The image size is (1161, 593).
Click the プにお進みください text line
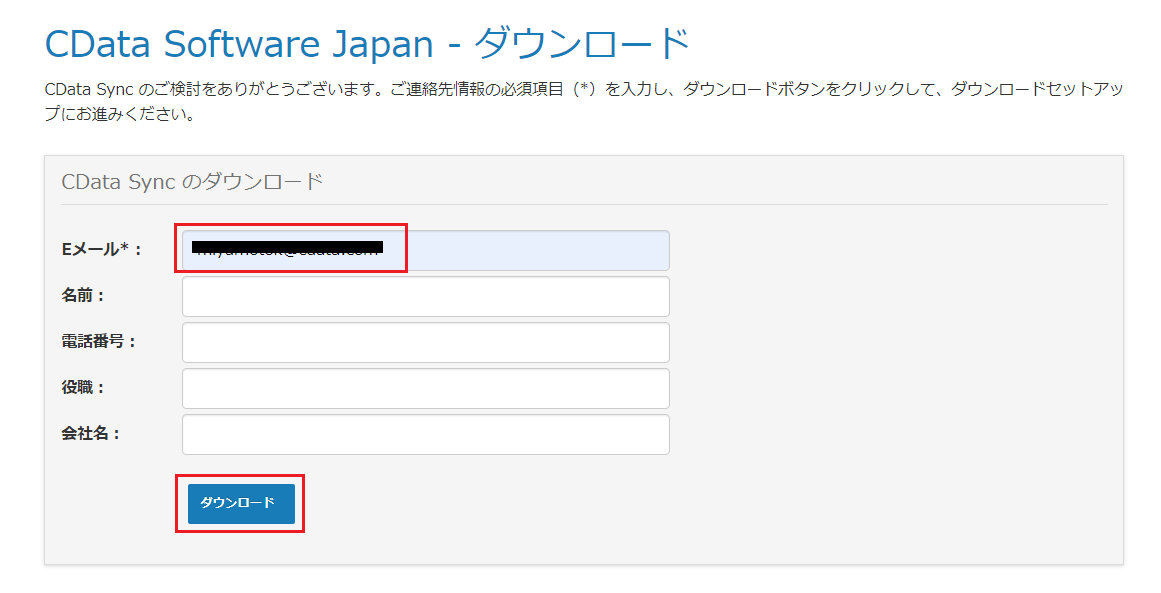pos(119,115)
